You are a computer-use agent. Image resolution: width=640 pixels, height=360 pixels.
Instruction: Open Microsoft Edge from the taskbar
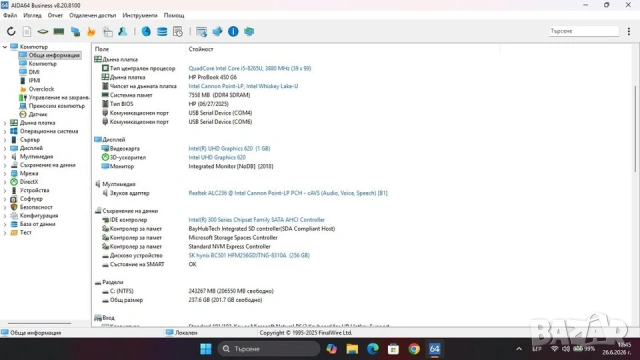pyautogui.click(x=373, y=349)
